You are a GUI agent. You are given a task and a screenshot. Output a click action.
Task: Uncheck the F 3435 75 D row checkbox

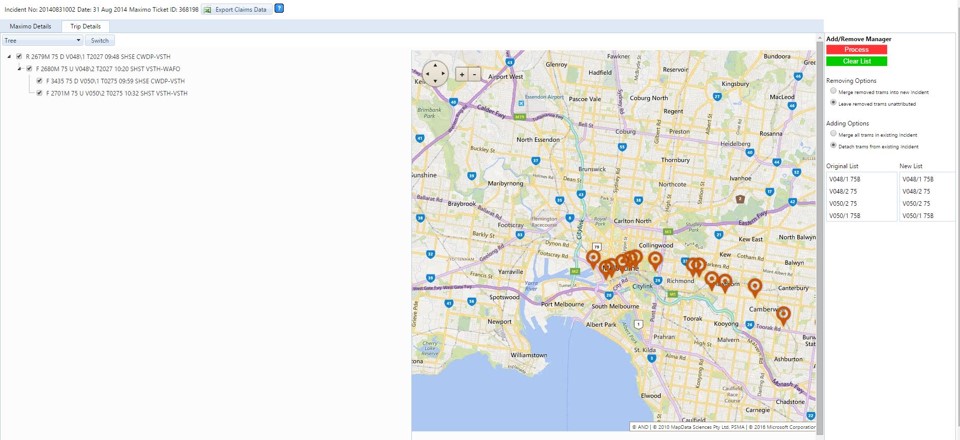click(39, 81)
